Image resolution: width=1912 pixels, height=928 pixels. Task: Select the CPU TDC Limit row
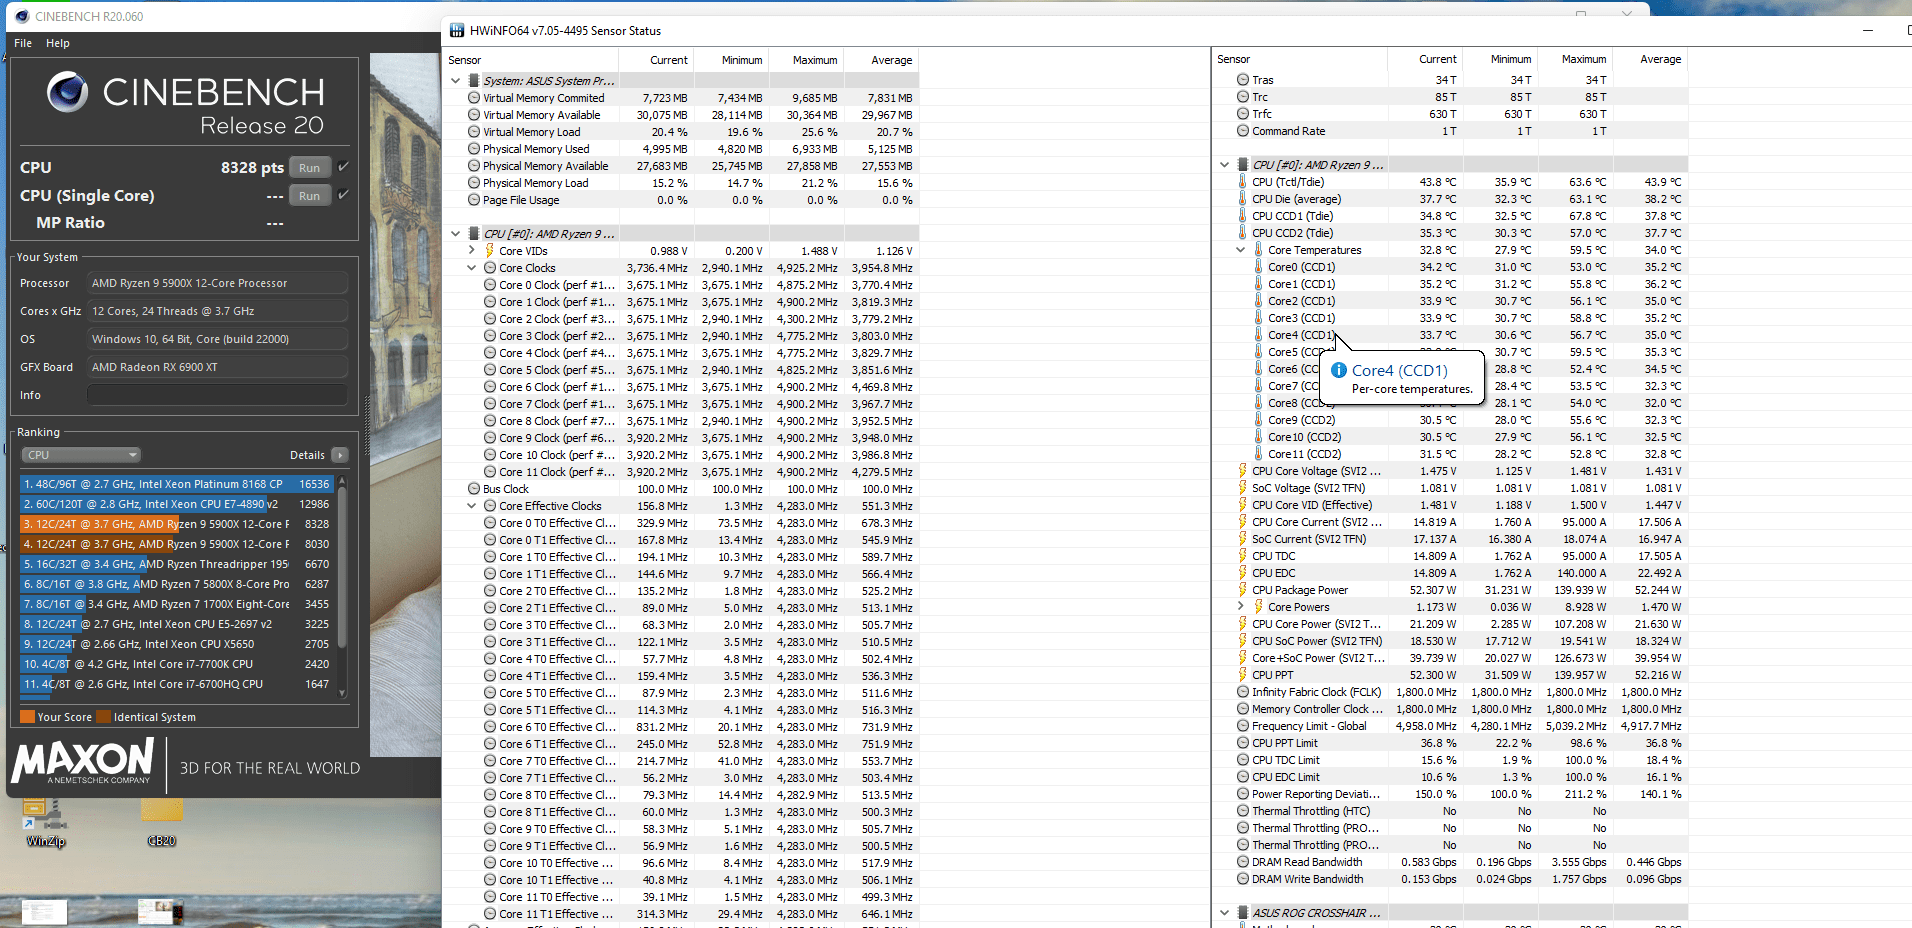coord(1451,760)
